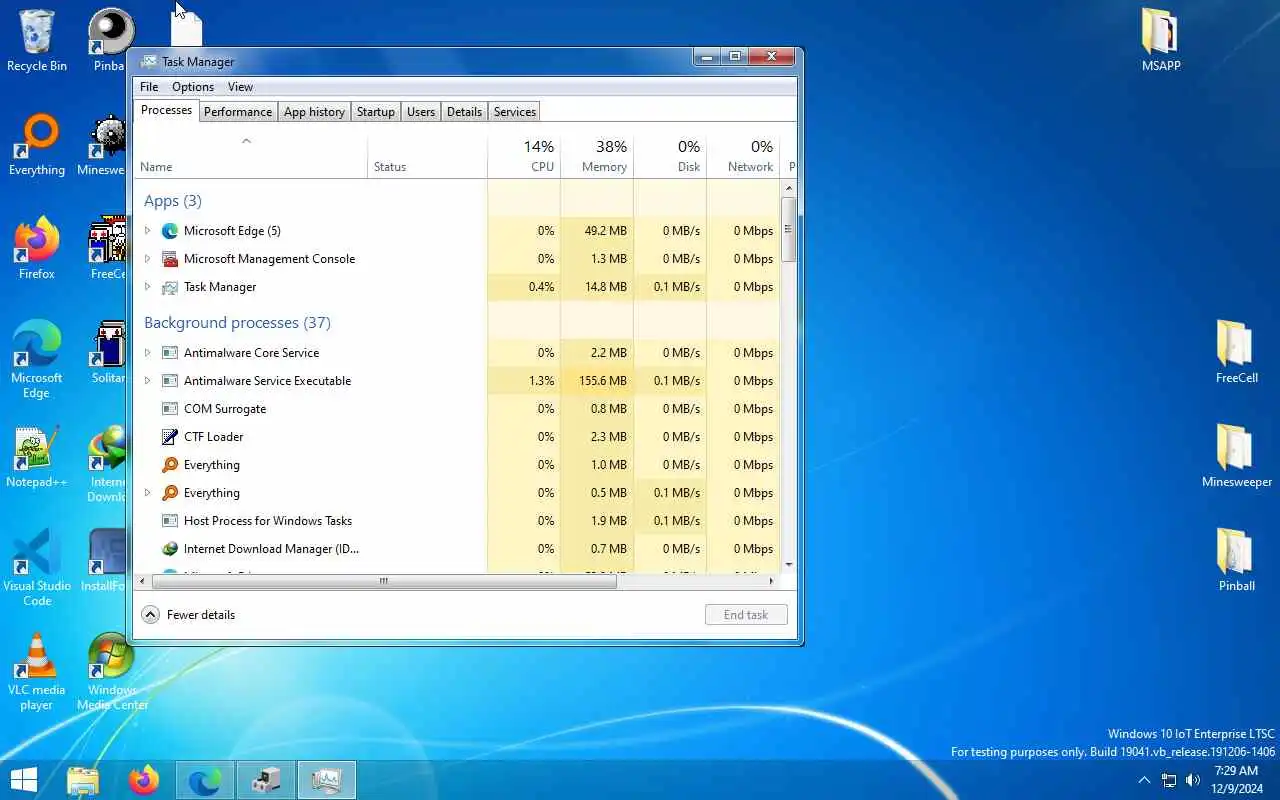Open the Recycle Bin desktop icon
Viewport: 1280px width, 800px height.
point(37,42)
